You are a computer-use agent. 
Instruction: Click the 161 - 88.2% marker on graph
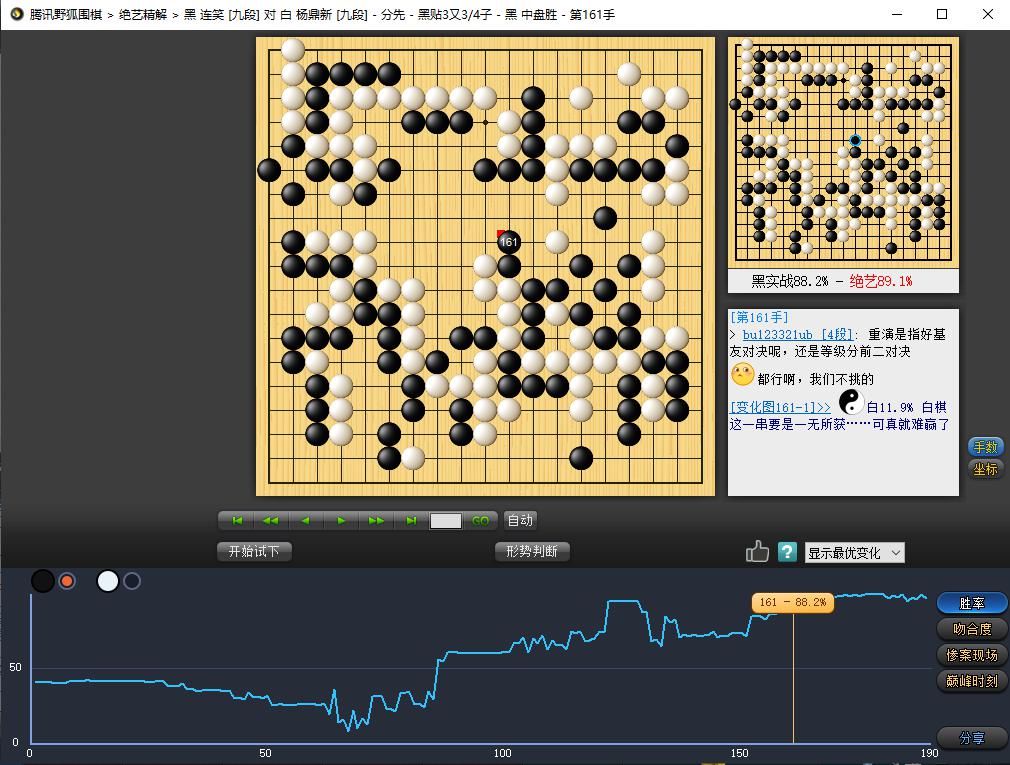793,603
